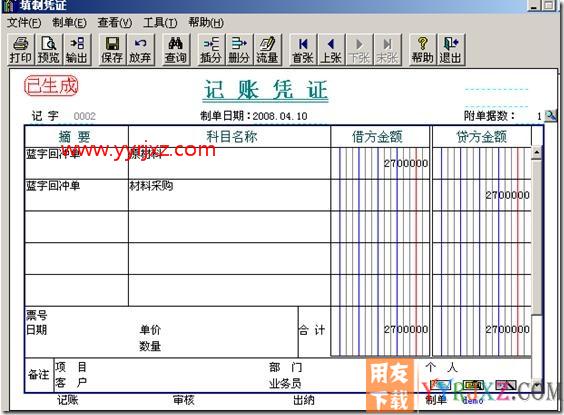Click the 审核 label at bottom
The image size is (564, 415).
click(183, 400)
